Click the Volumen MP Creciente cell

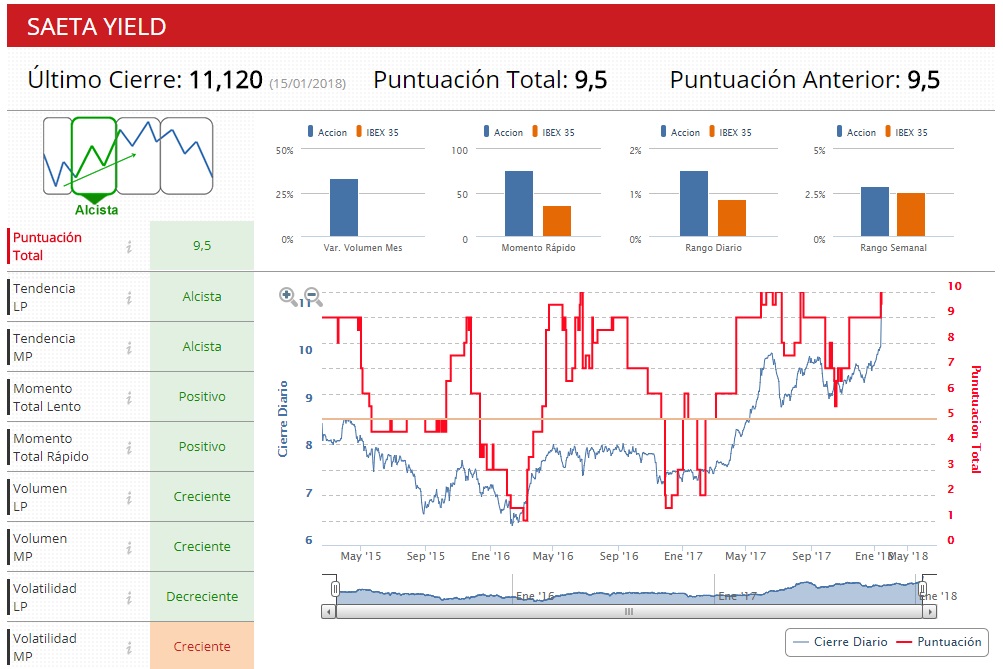pyautogui.click(x=201, y=547)
